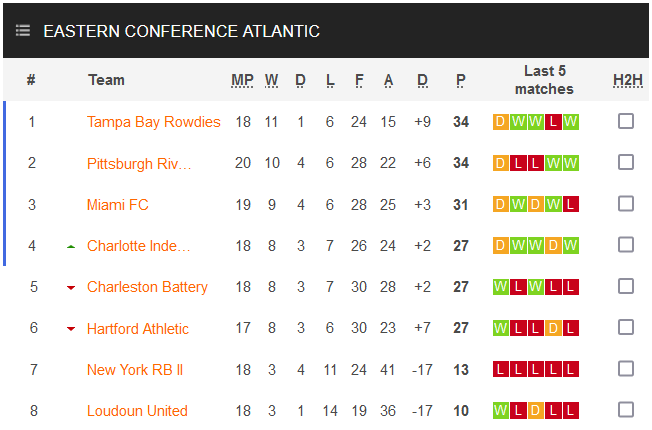Click Pittsburgh's first orange draw badge

click(x=501, y=163)
